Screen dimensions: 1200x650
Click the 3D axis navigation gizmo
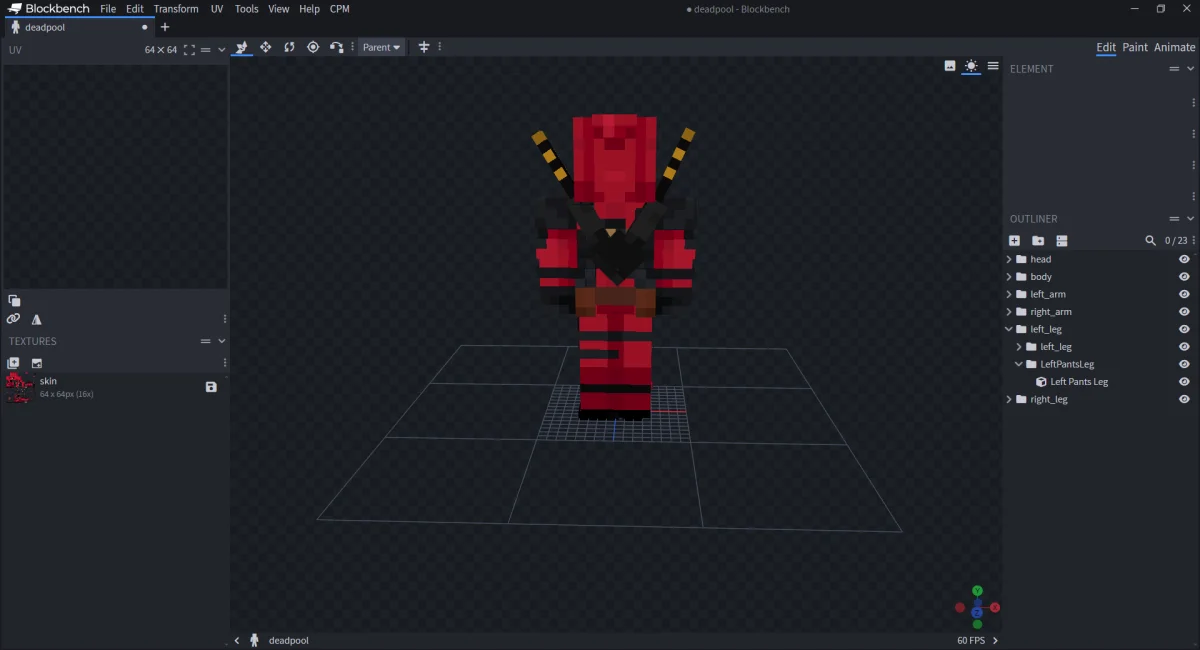pos(977,607)
